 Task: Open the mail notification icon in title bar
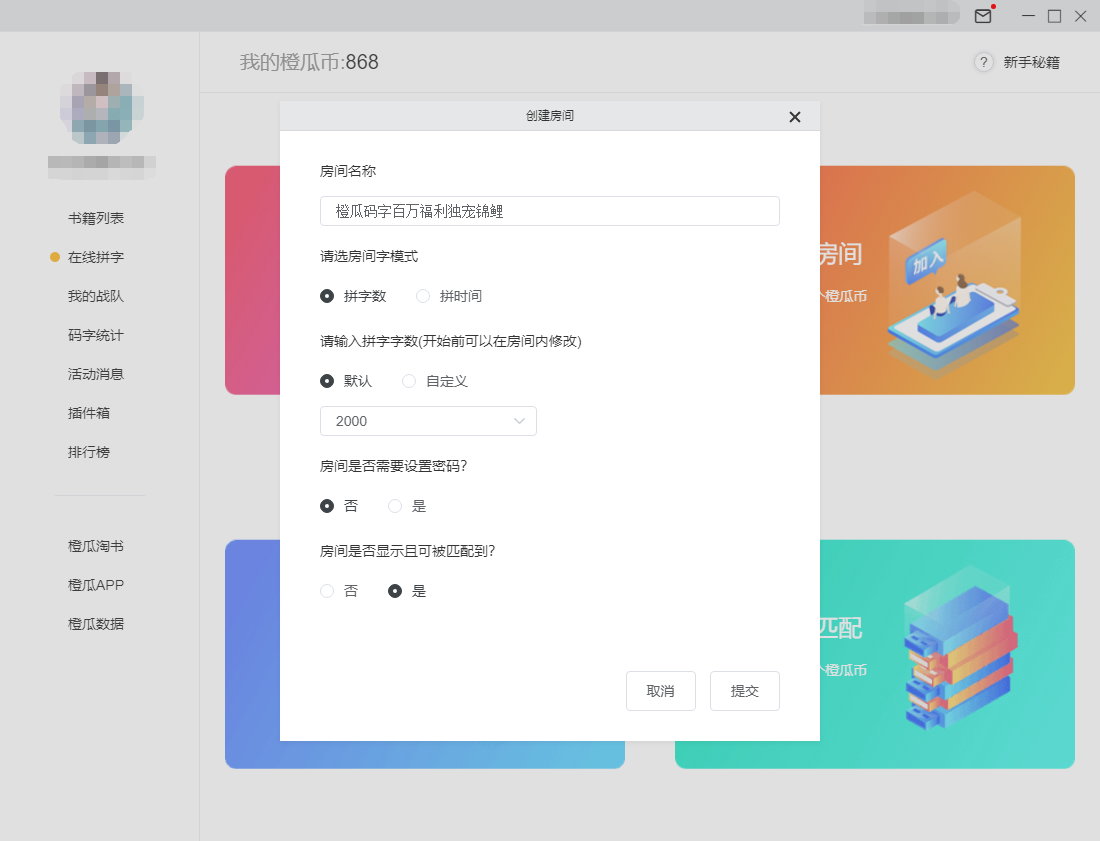(983, 16)
